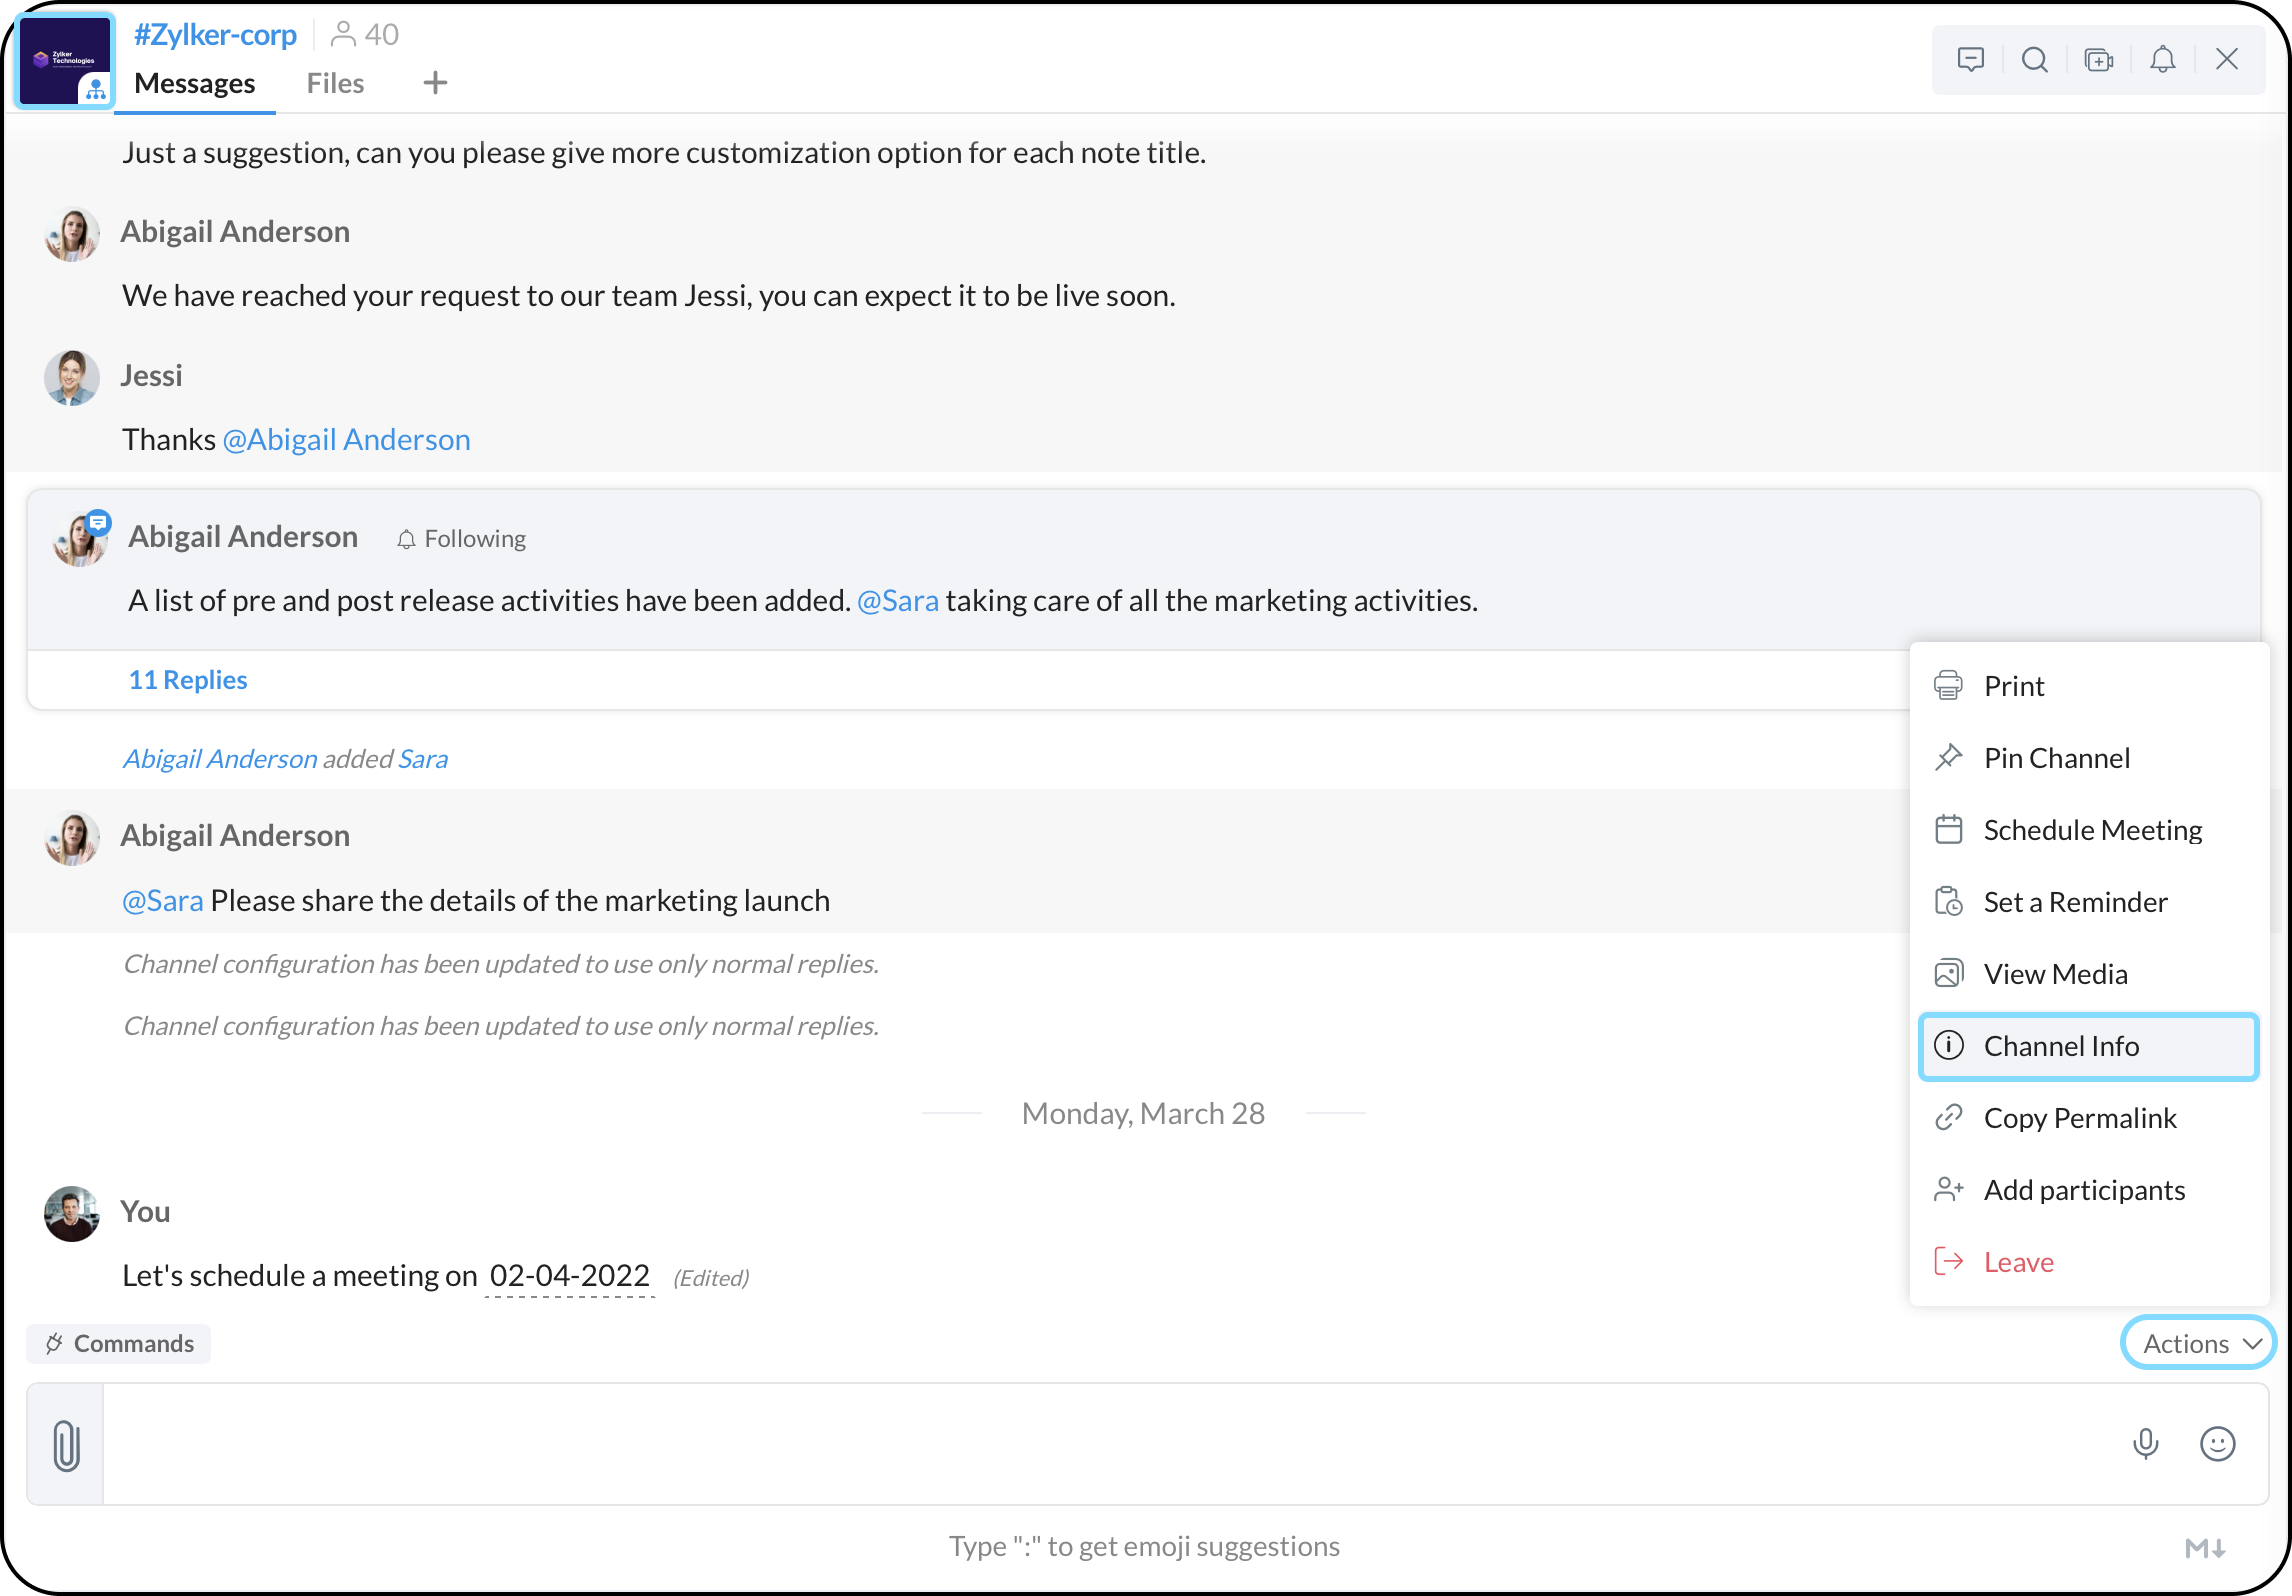The image size is (2292, 1596).
Task: Choose Schedule Meeting in the menu
Action: click(2092, 830)
